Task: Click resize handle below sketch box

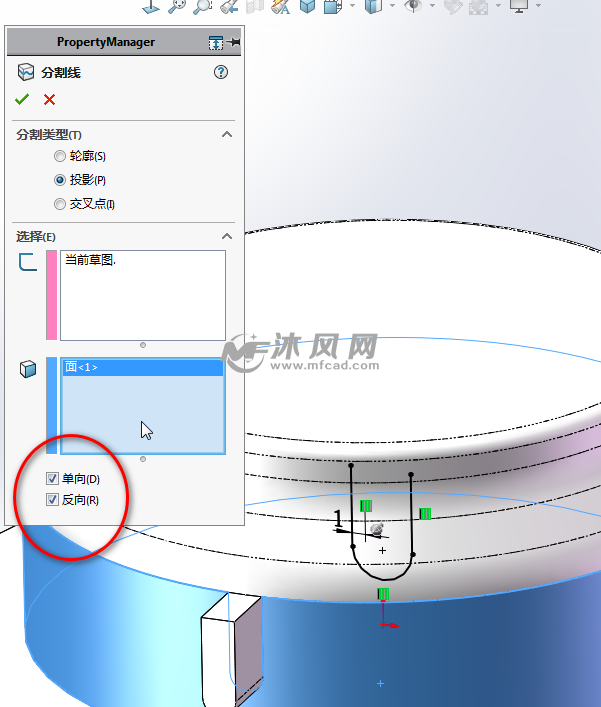Action: [x=143, y=345]
